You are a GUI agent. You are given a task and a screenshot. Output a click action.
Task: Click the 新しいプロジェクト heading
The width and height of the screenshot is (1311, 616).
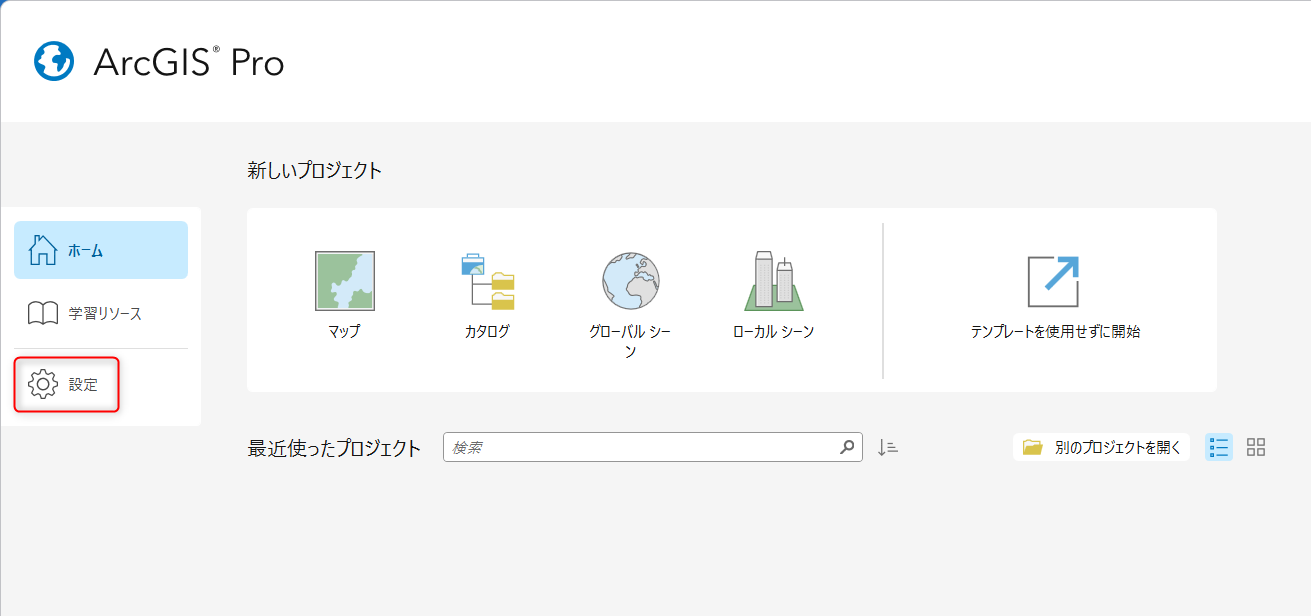click(x=314, y=171)
